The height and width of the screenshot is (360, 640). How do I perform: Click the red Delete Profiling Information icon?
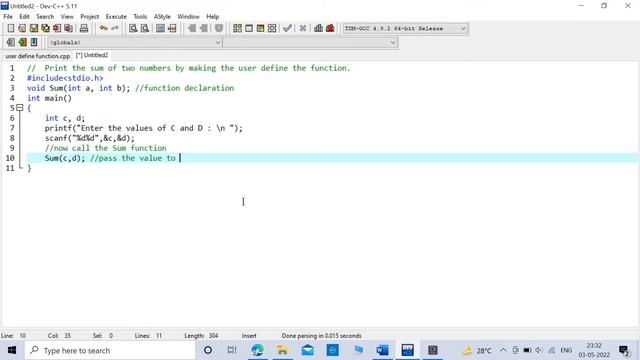tap(330, 28)
